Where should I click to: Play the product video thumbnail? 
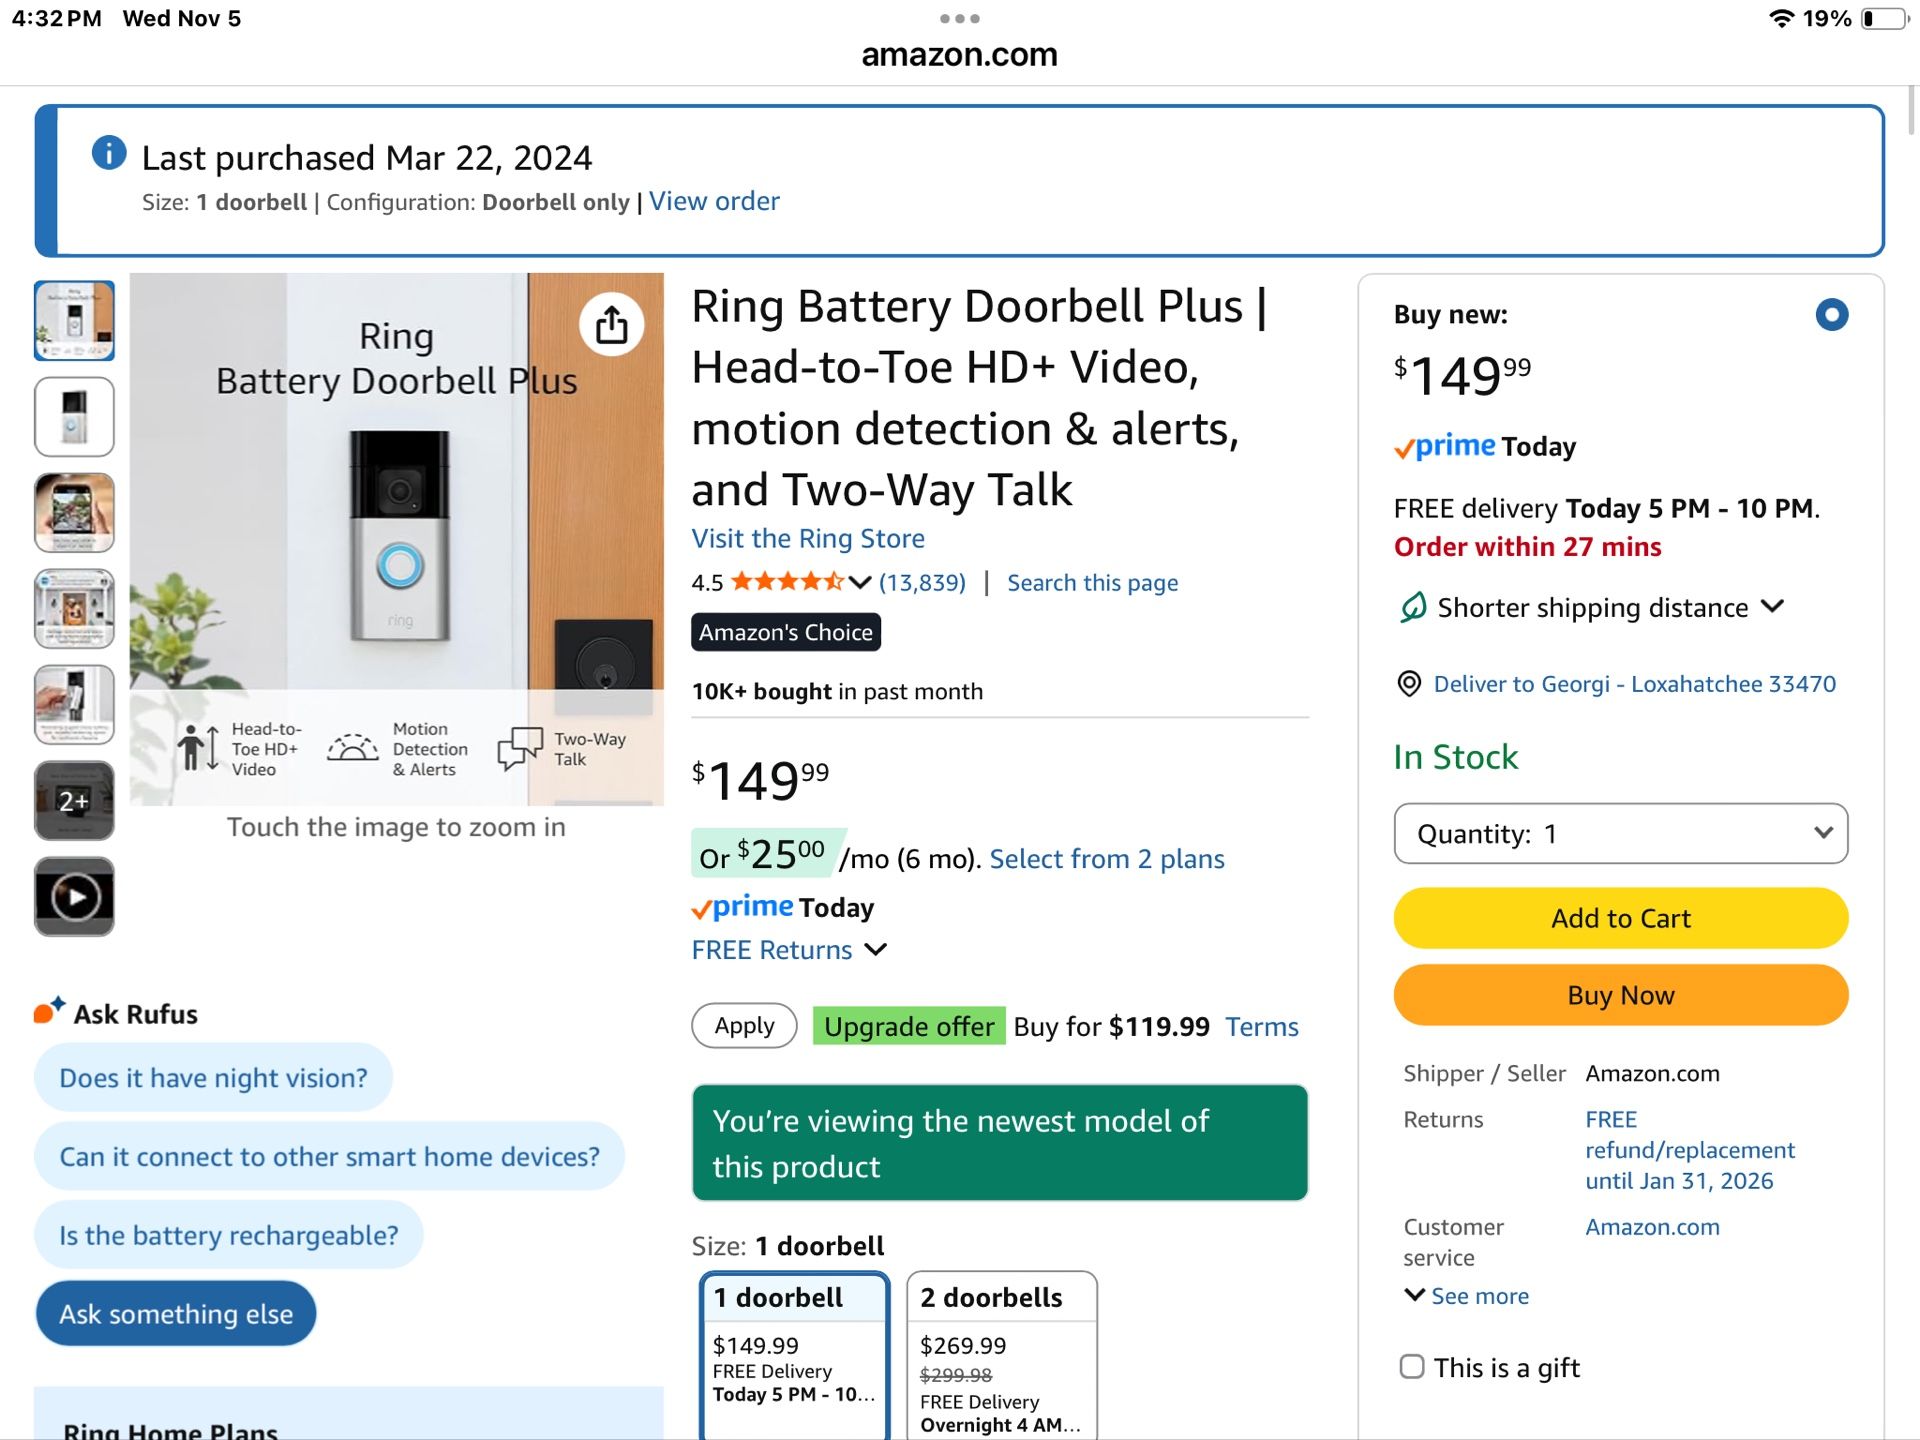coord(74,896)
